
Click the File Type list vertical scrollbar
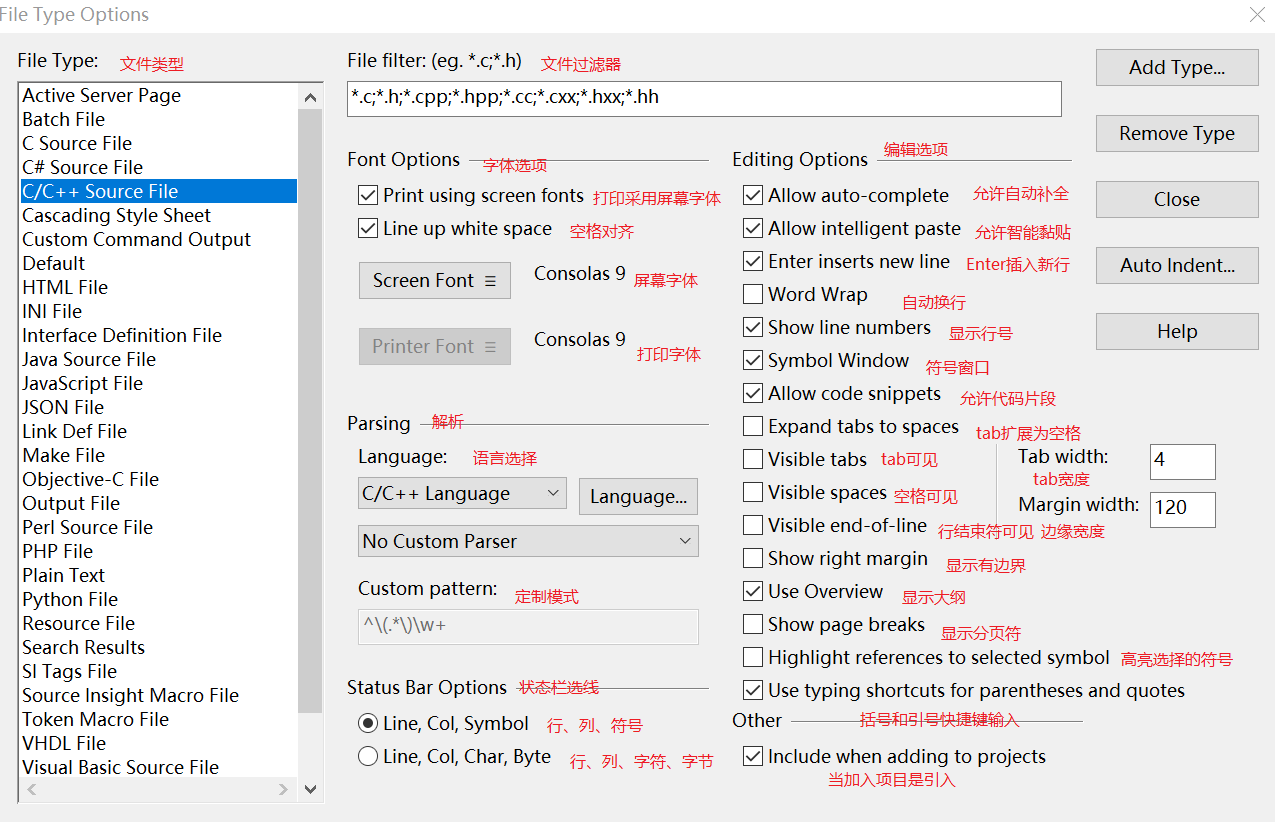tap(311, 400)
